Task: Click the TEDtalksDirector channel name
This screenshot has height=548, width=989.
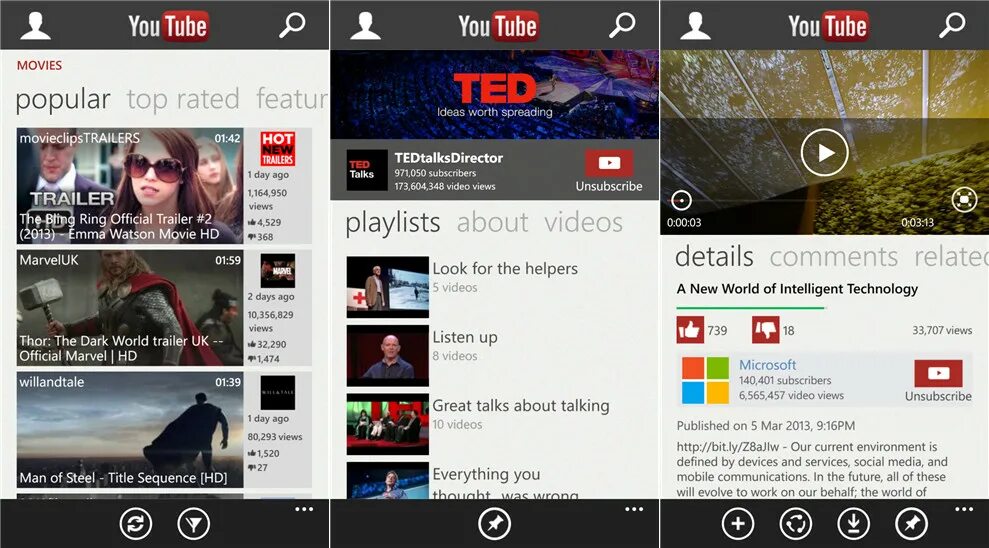Action: (x=448, y=158)
